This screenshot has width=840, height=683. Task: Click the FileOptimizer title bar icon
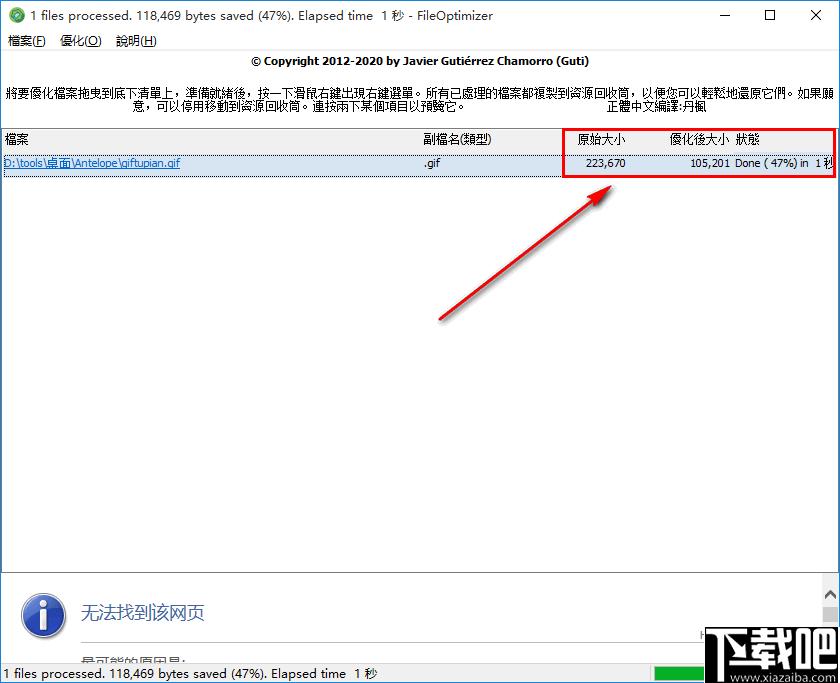point(17,16)
